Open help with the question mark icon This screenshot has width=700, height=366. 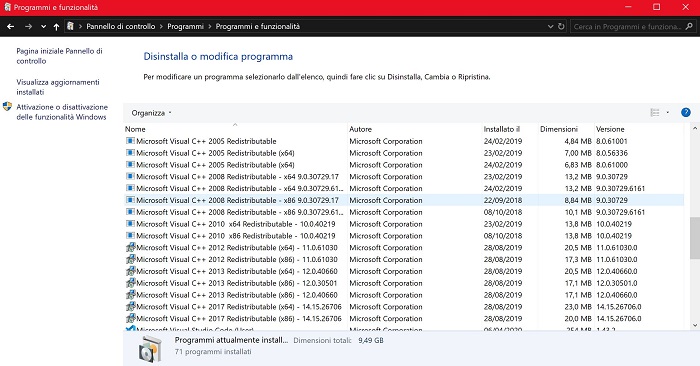(686, 112)
